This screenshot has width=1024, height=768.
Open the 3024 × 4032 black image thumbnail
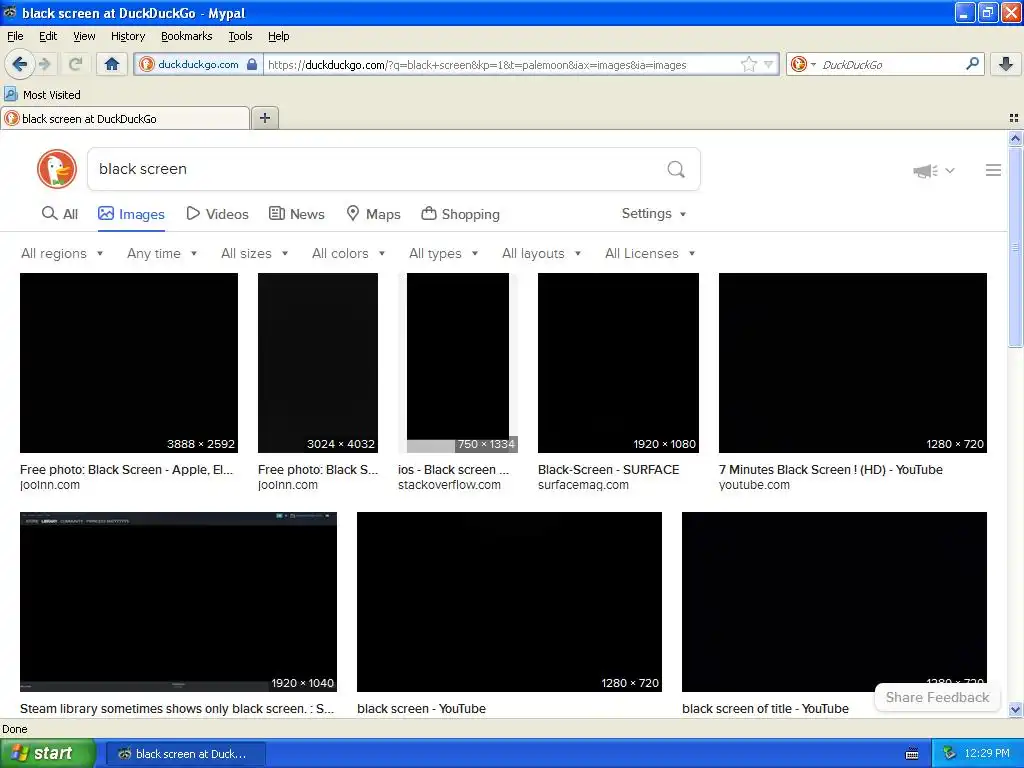(x=318, y=362)
